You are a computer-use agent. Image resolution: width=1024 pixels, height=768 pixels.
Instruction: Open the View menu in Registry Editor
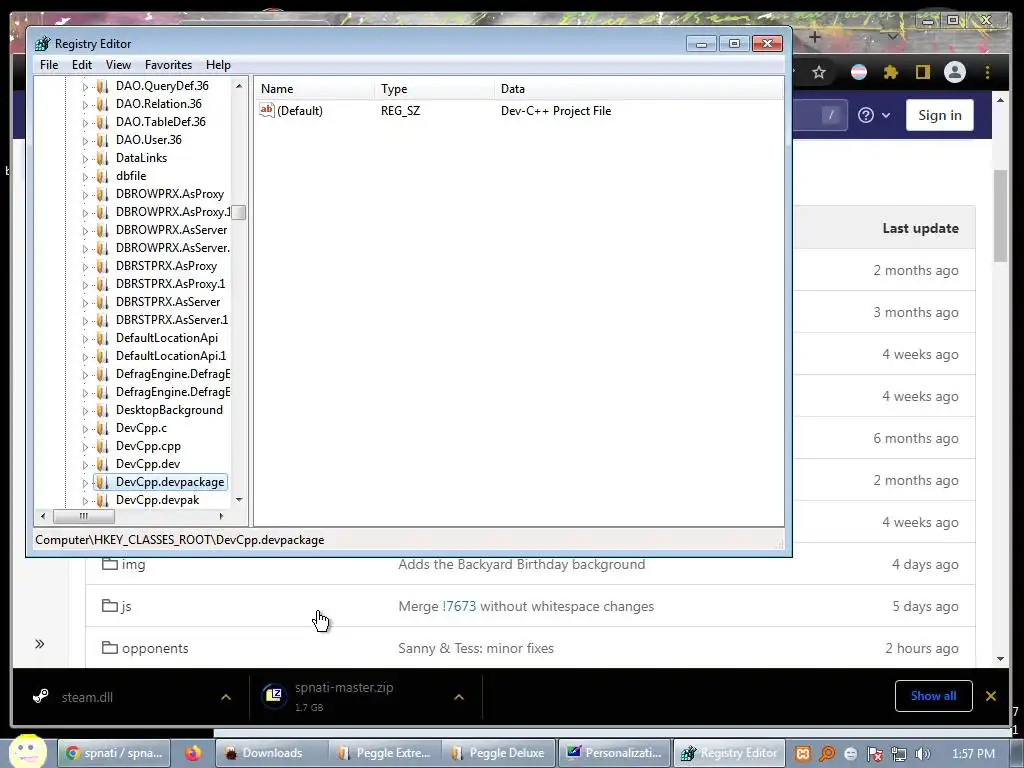click(118, 65)
